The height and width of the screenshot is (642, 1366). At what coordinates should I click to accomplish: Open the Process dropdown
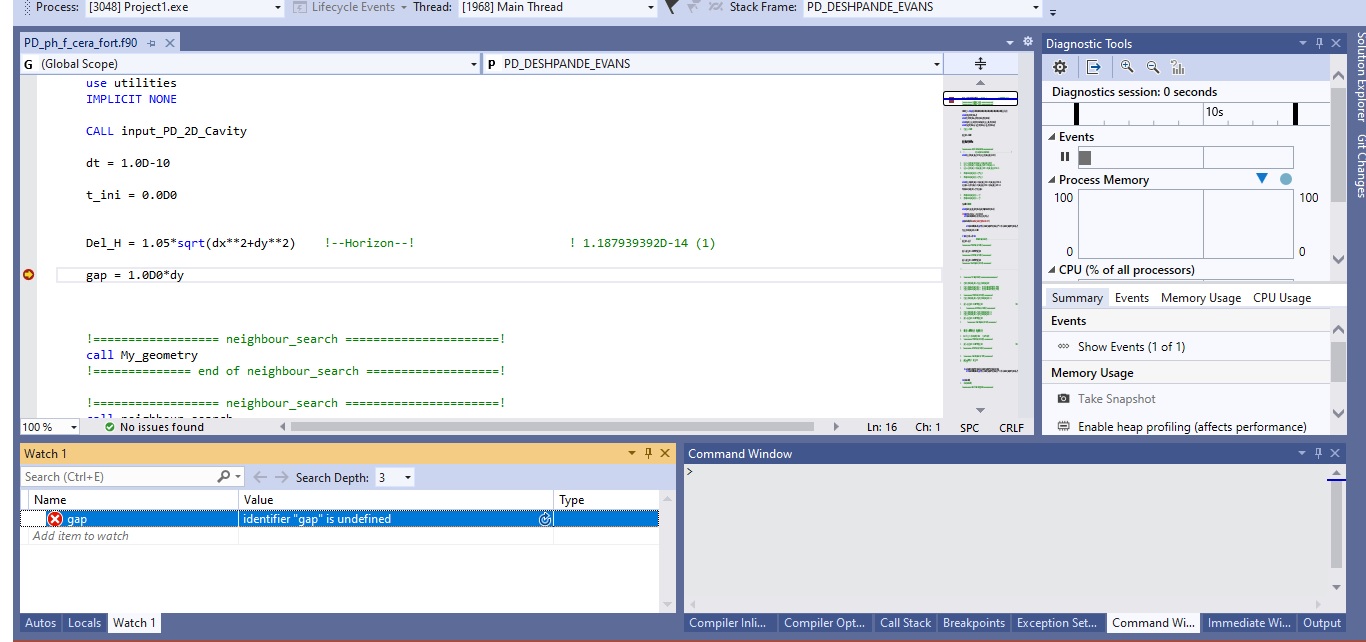coord(278,7)
